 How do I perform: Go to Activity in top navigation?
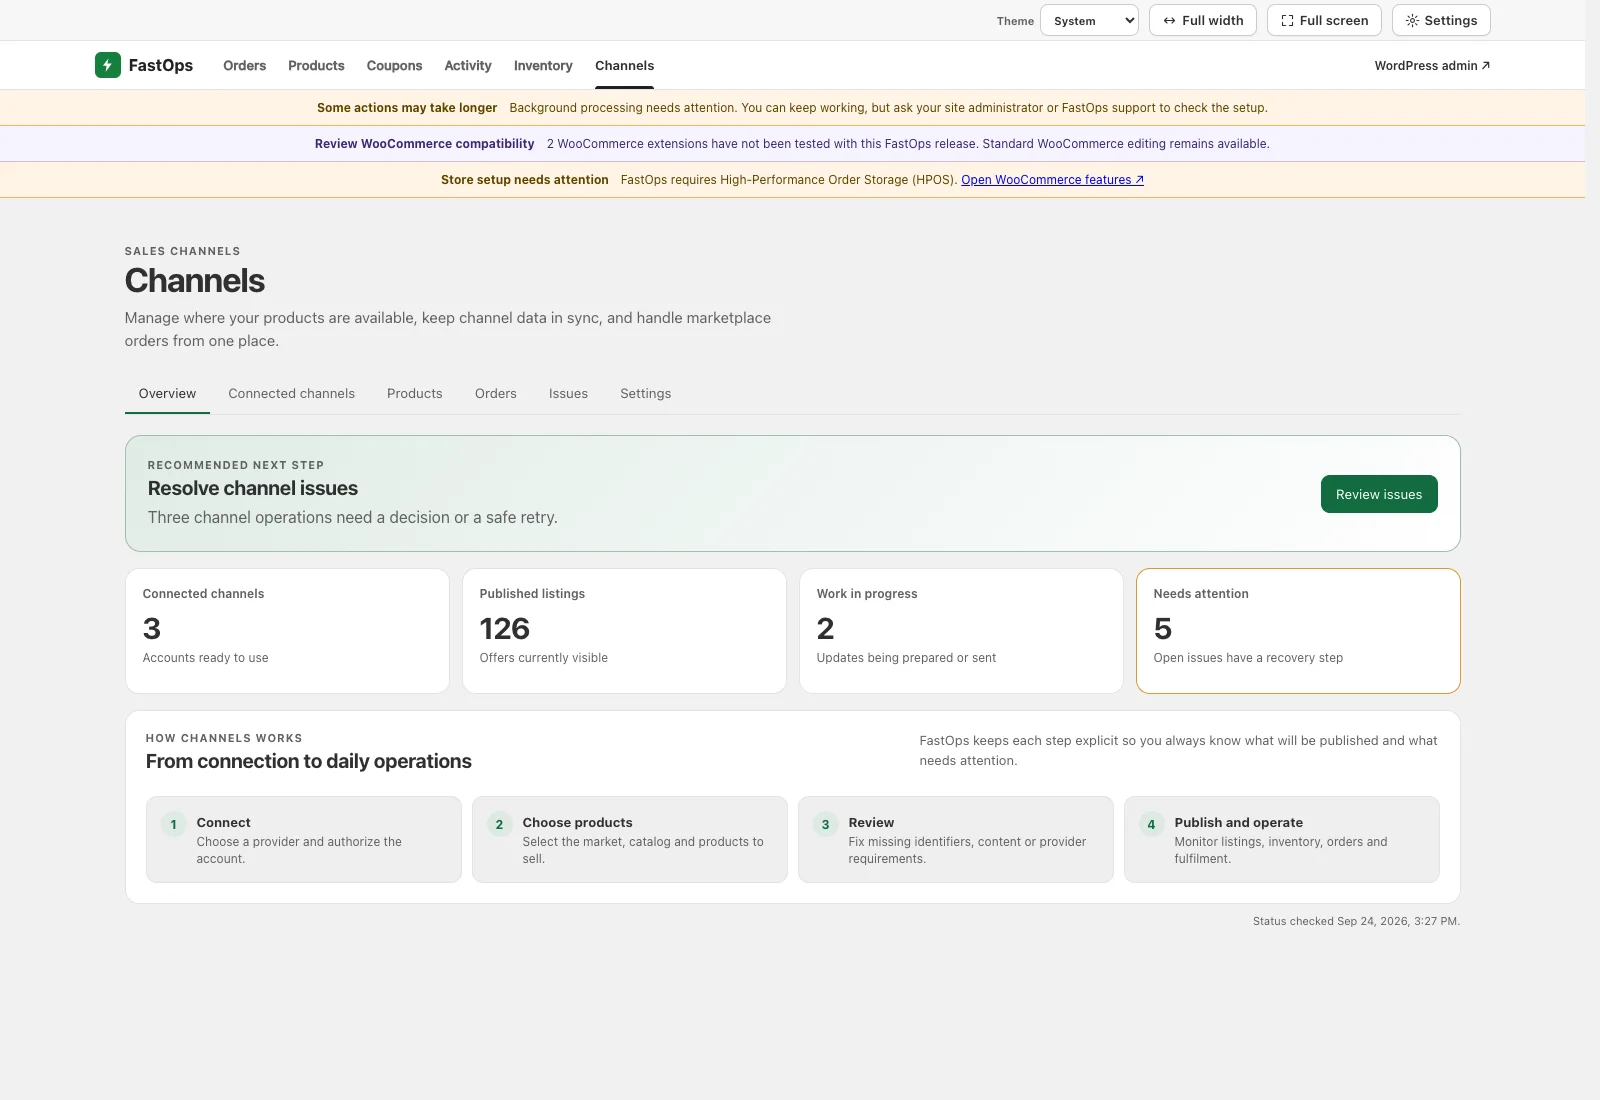click(x=468, y=65)
